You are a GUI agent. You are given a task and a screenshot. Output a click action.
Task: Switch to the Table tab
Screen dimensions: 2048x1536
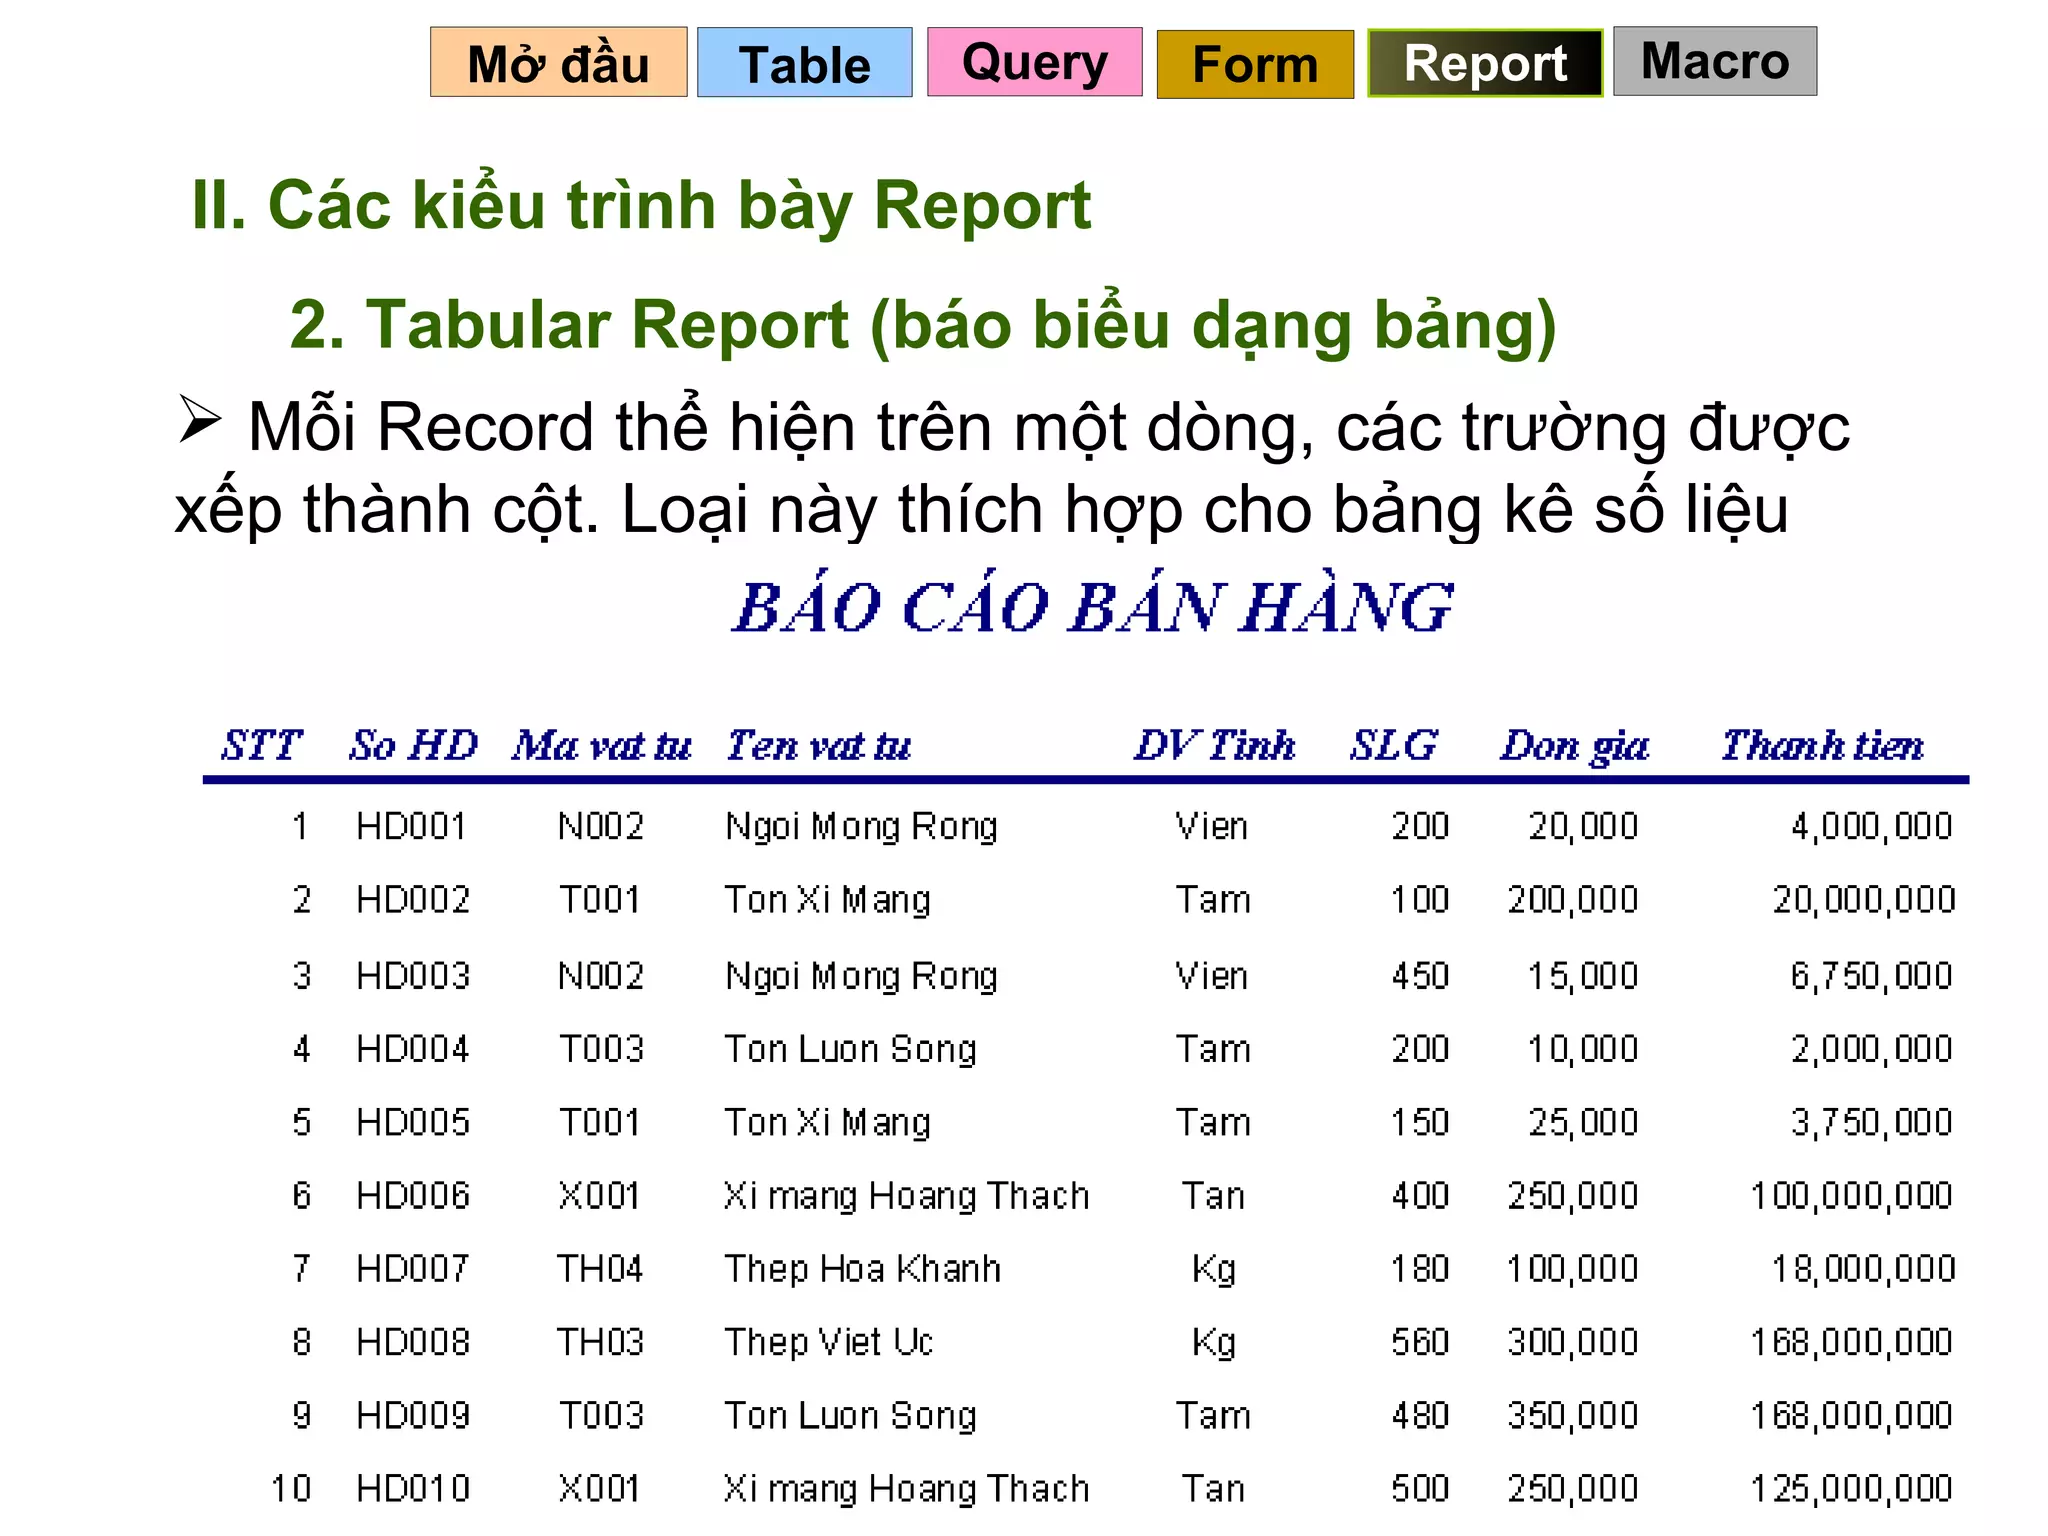(804, 62)
